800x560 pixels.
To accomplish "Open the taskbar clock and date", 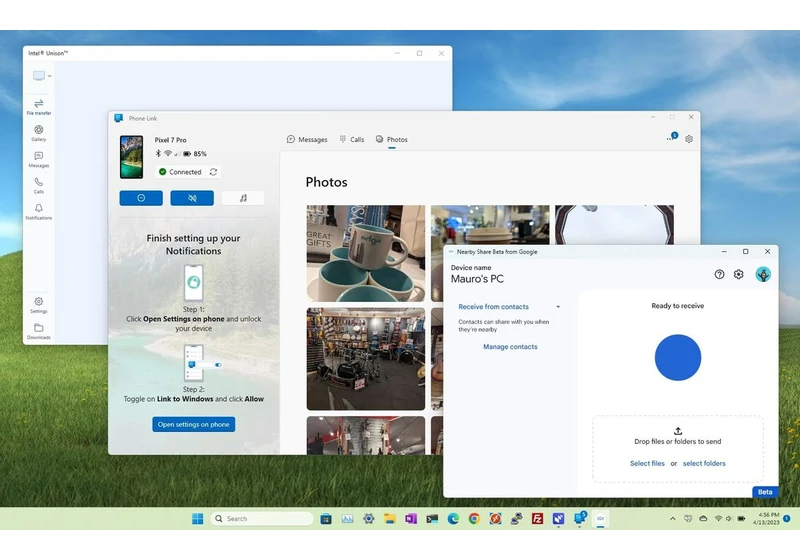I will (766, 519).
